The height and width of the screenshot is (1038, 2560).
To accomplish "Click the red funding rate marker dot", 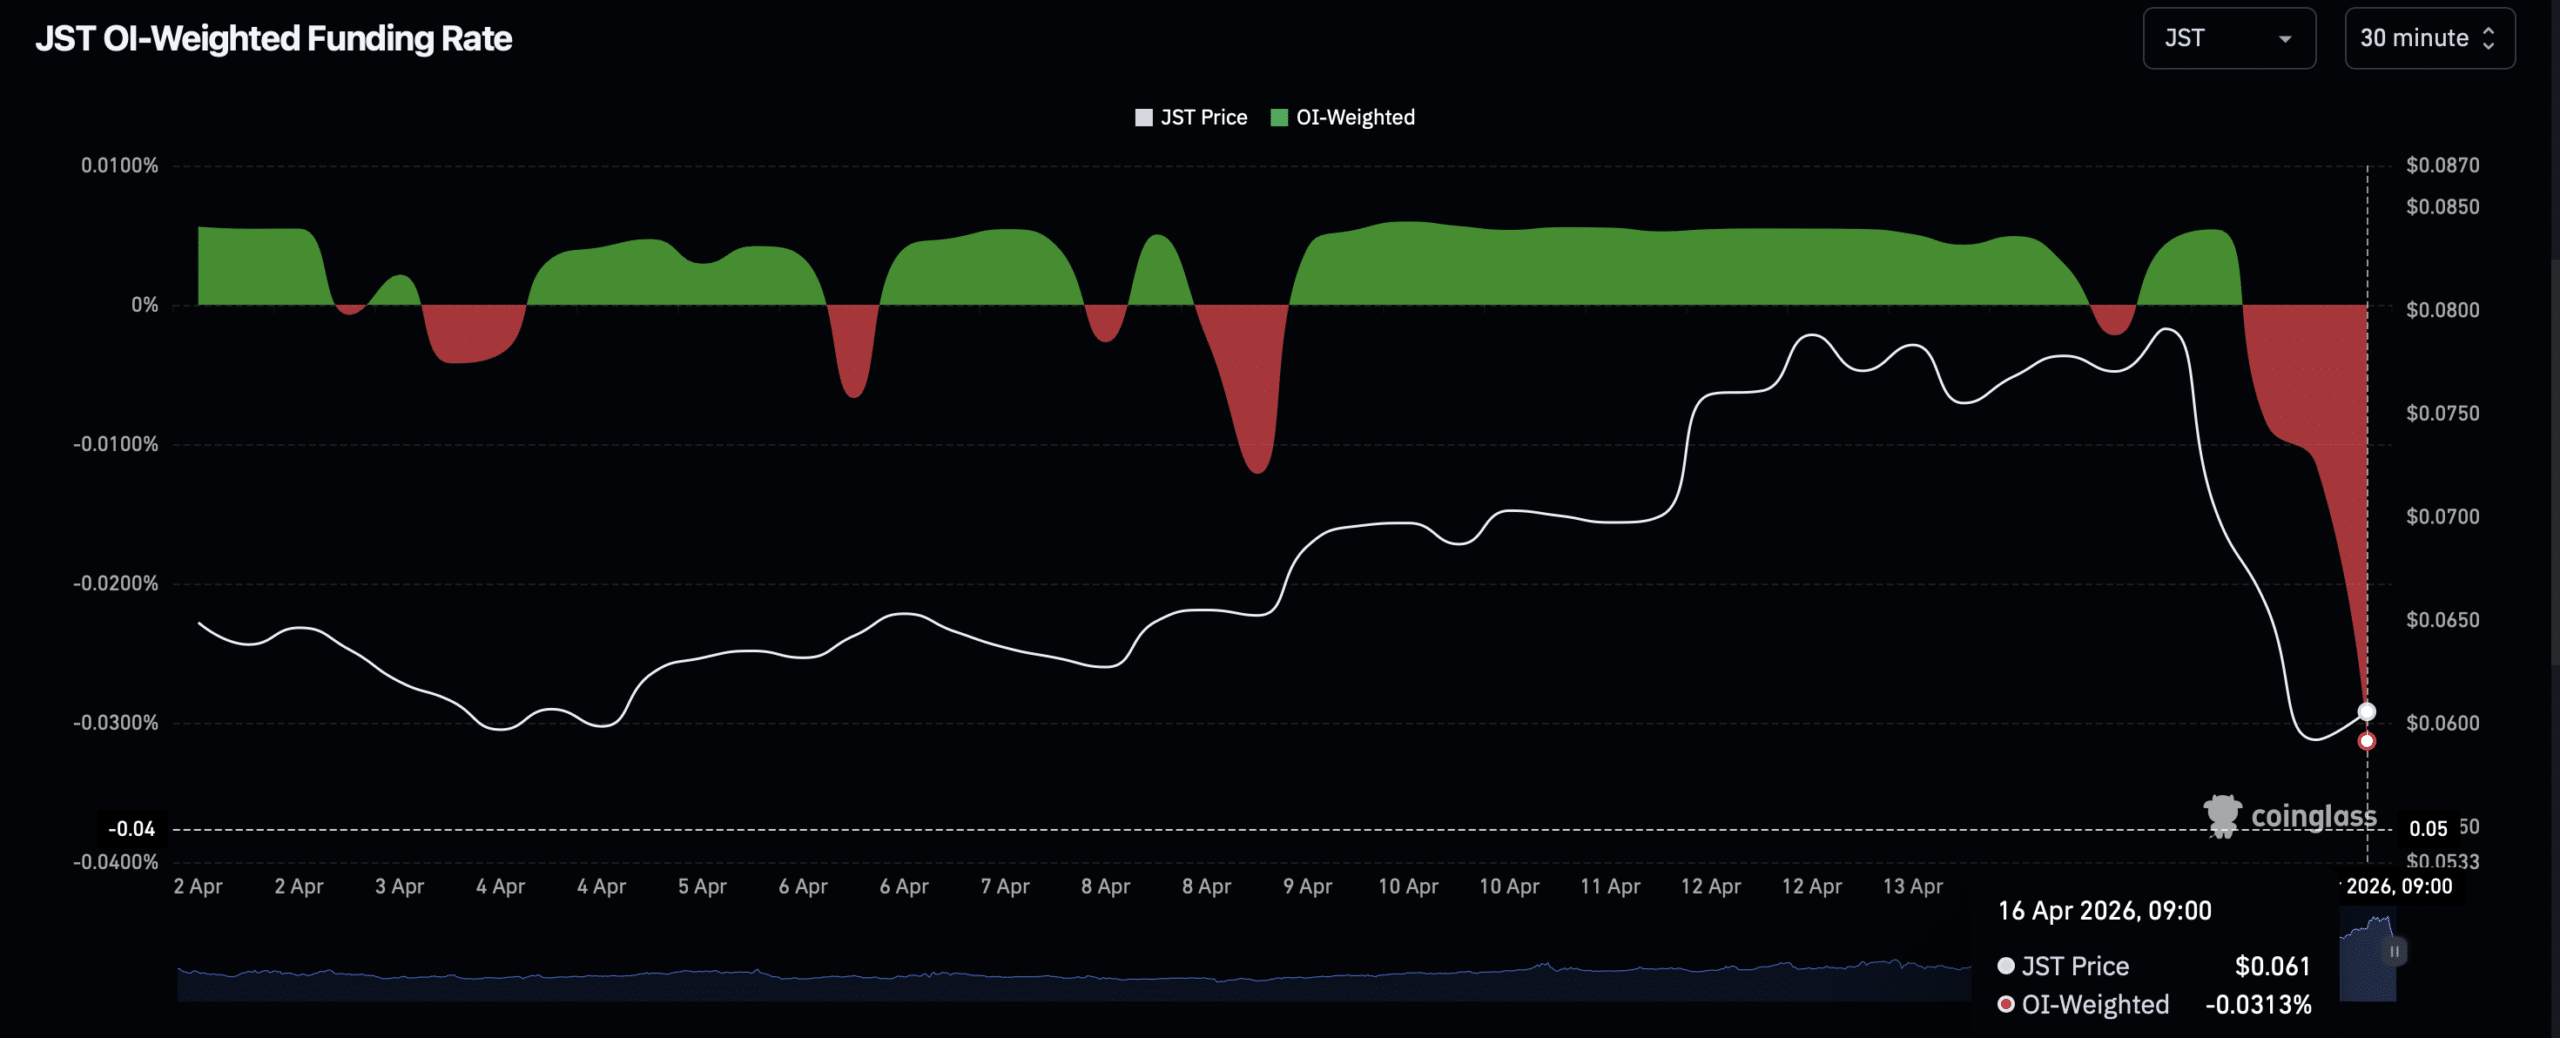I will tap(2366, 742).
